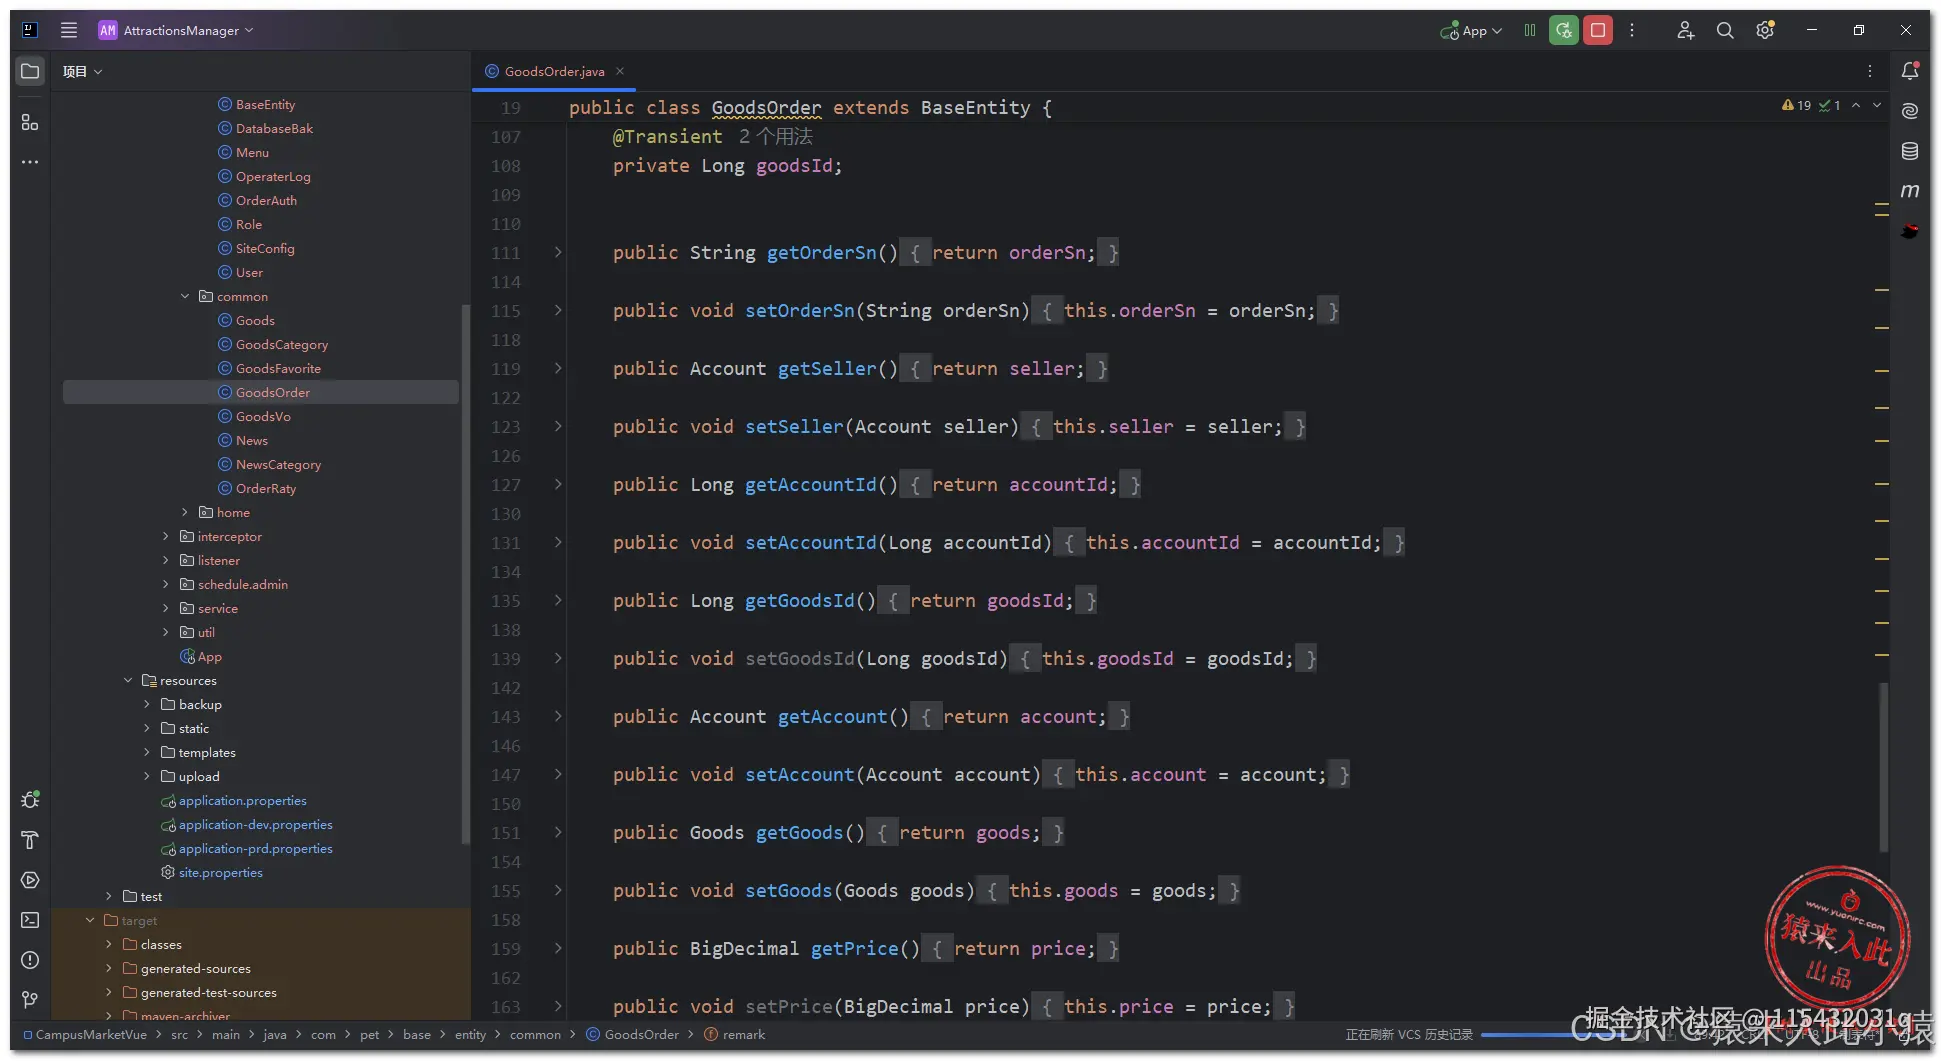The width and height of the screenshot is (1941, 1061).
Task: Open IDE settings gear
Action: click(x=1765, y=30)
